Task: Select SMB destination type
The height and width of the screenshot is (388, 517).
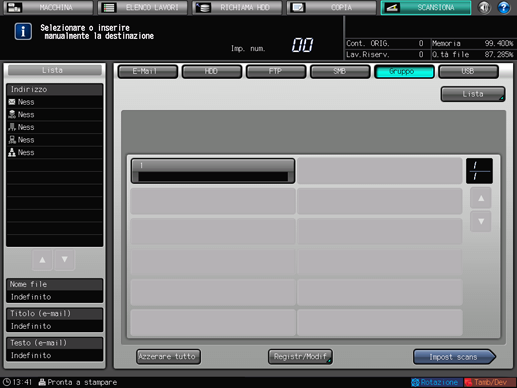Action: [340, 71]
